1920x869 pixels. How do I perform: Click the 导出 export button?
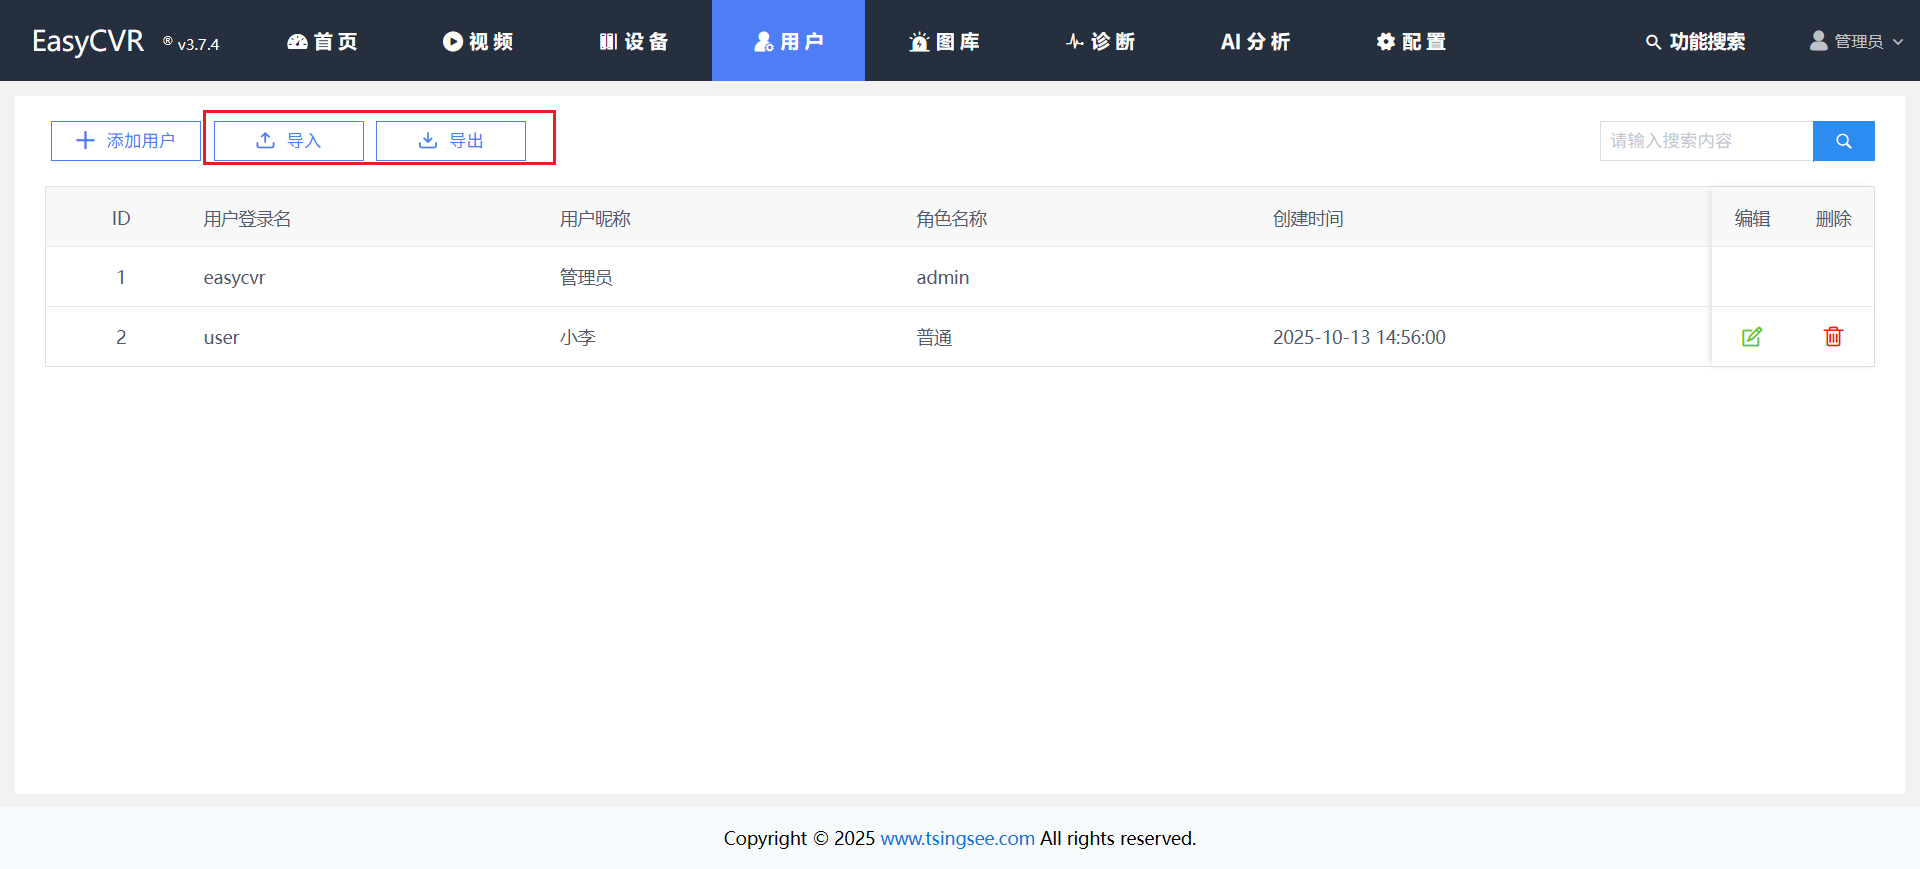(451, 141)
